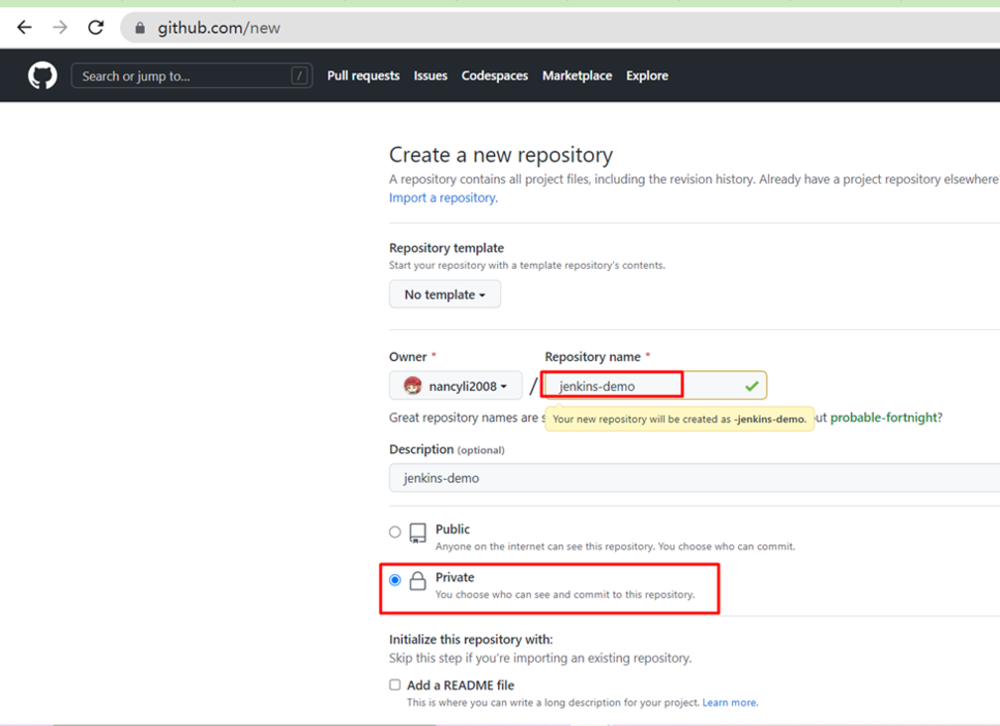This screenshot has height=726, width=1000.
Task: Click the Learn more link
Action: [729, 703]
